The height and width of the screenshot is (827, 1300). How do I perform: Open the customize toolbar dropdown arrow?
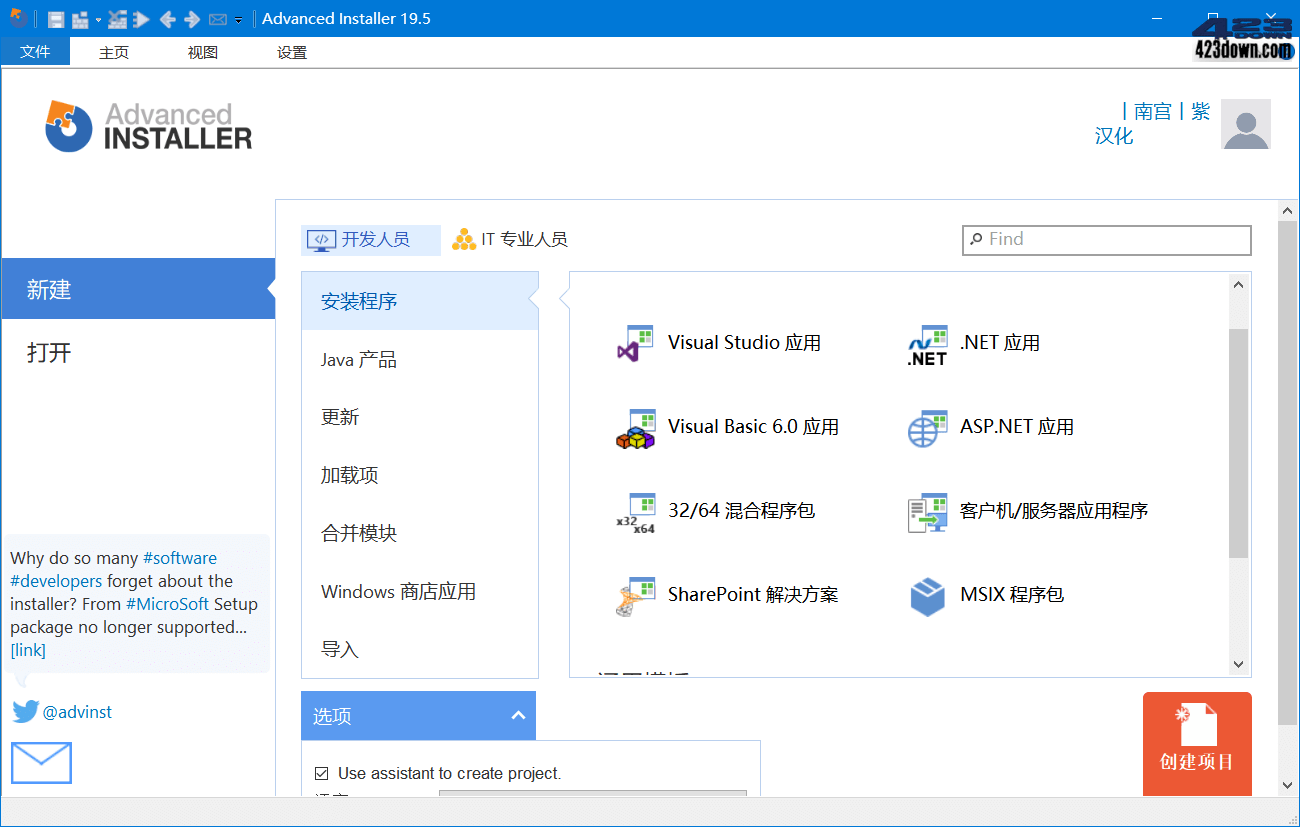tap(238, 20)
